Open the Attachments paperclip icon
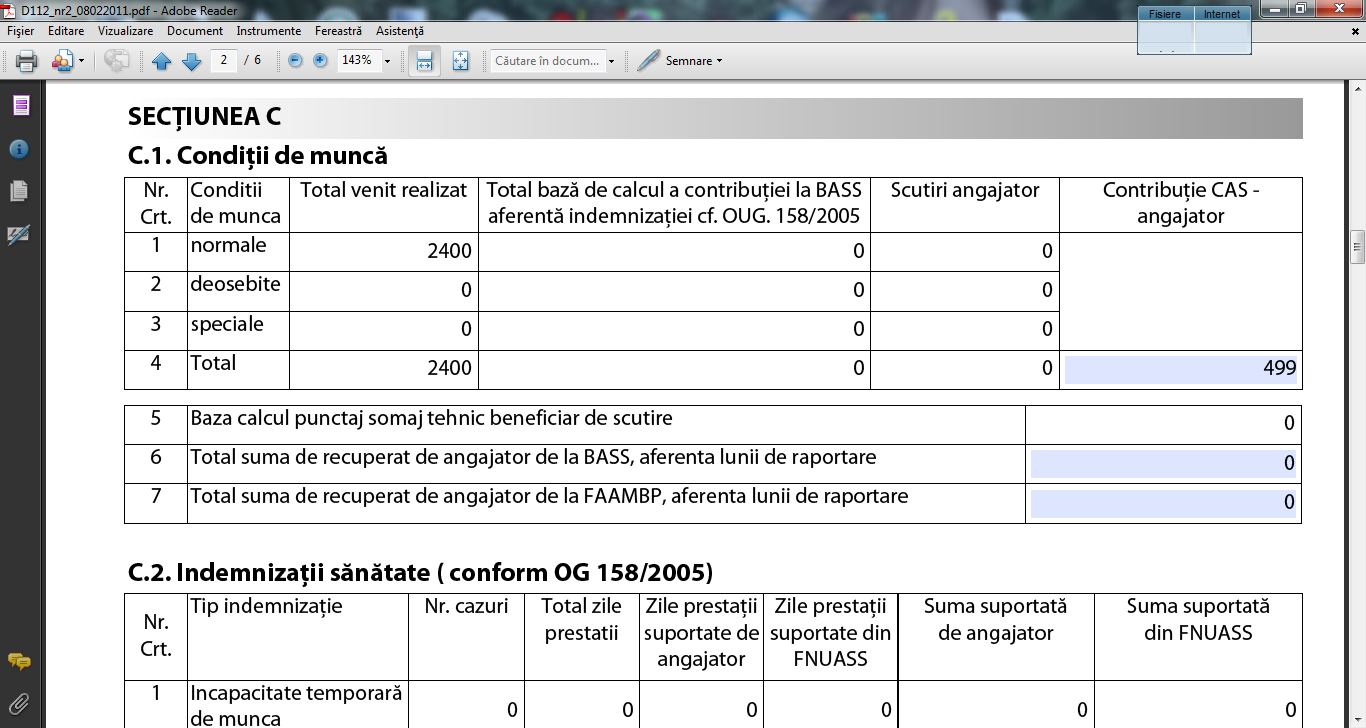1366x728 pixels. click(x=19, y=703)
